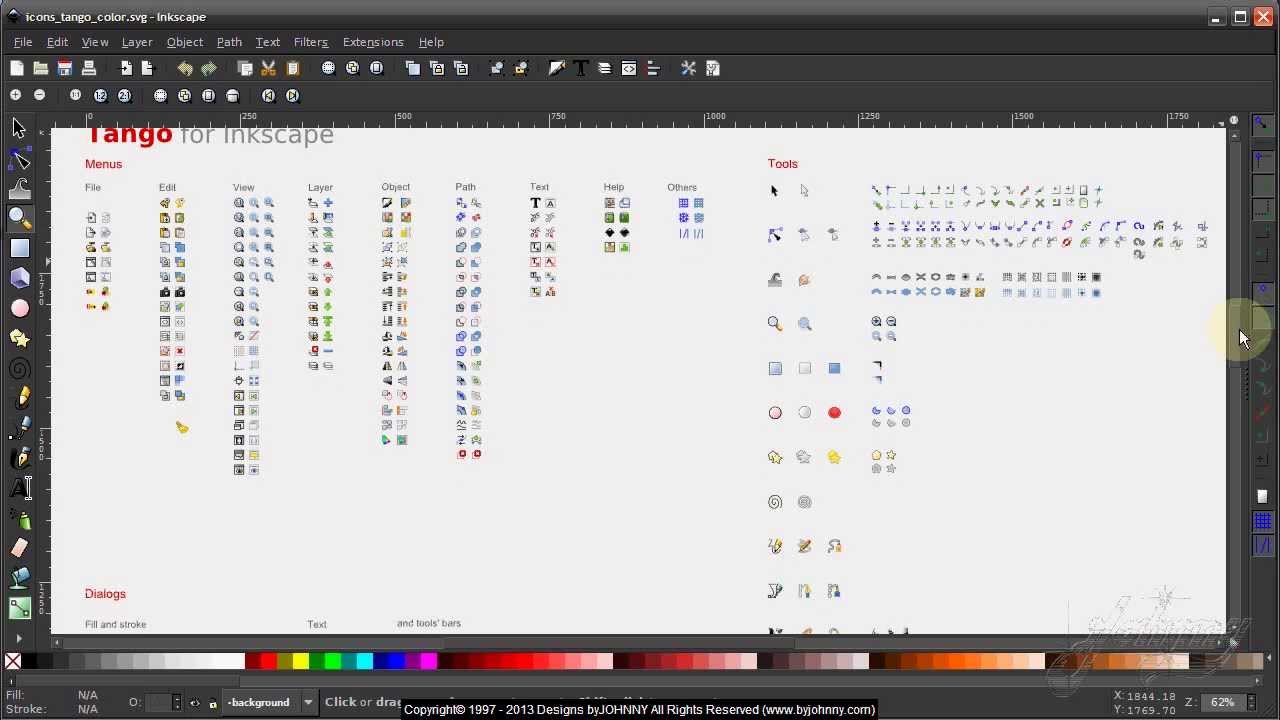This screenshot has width=1280, height=720.
Task: Open the XML editor icon
Action: tap(629, 68)
